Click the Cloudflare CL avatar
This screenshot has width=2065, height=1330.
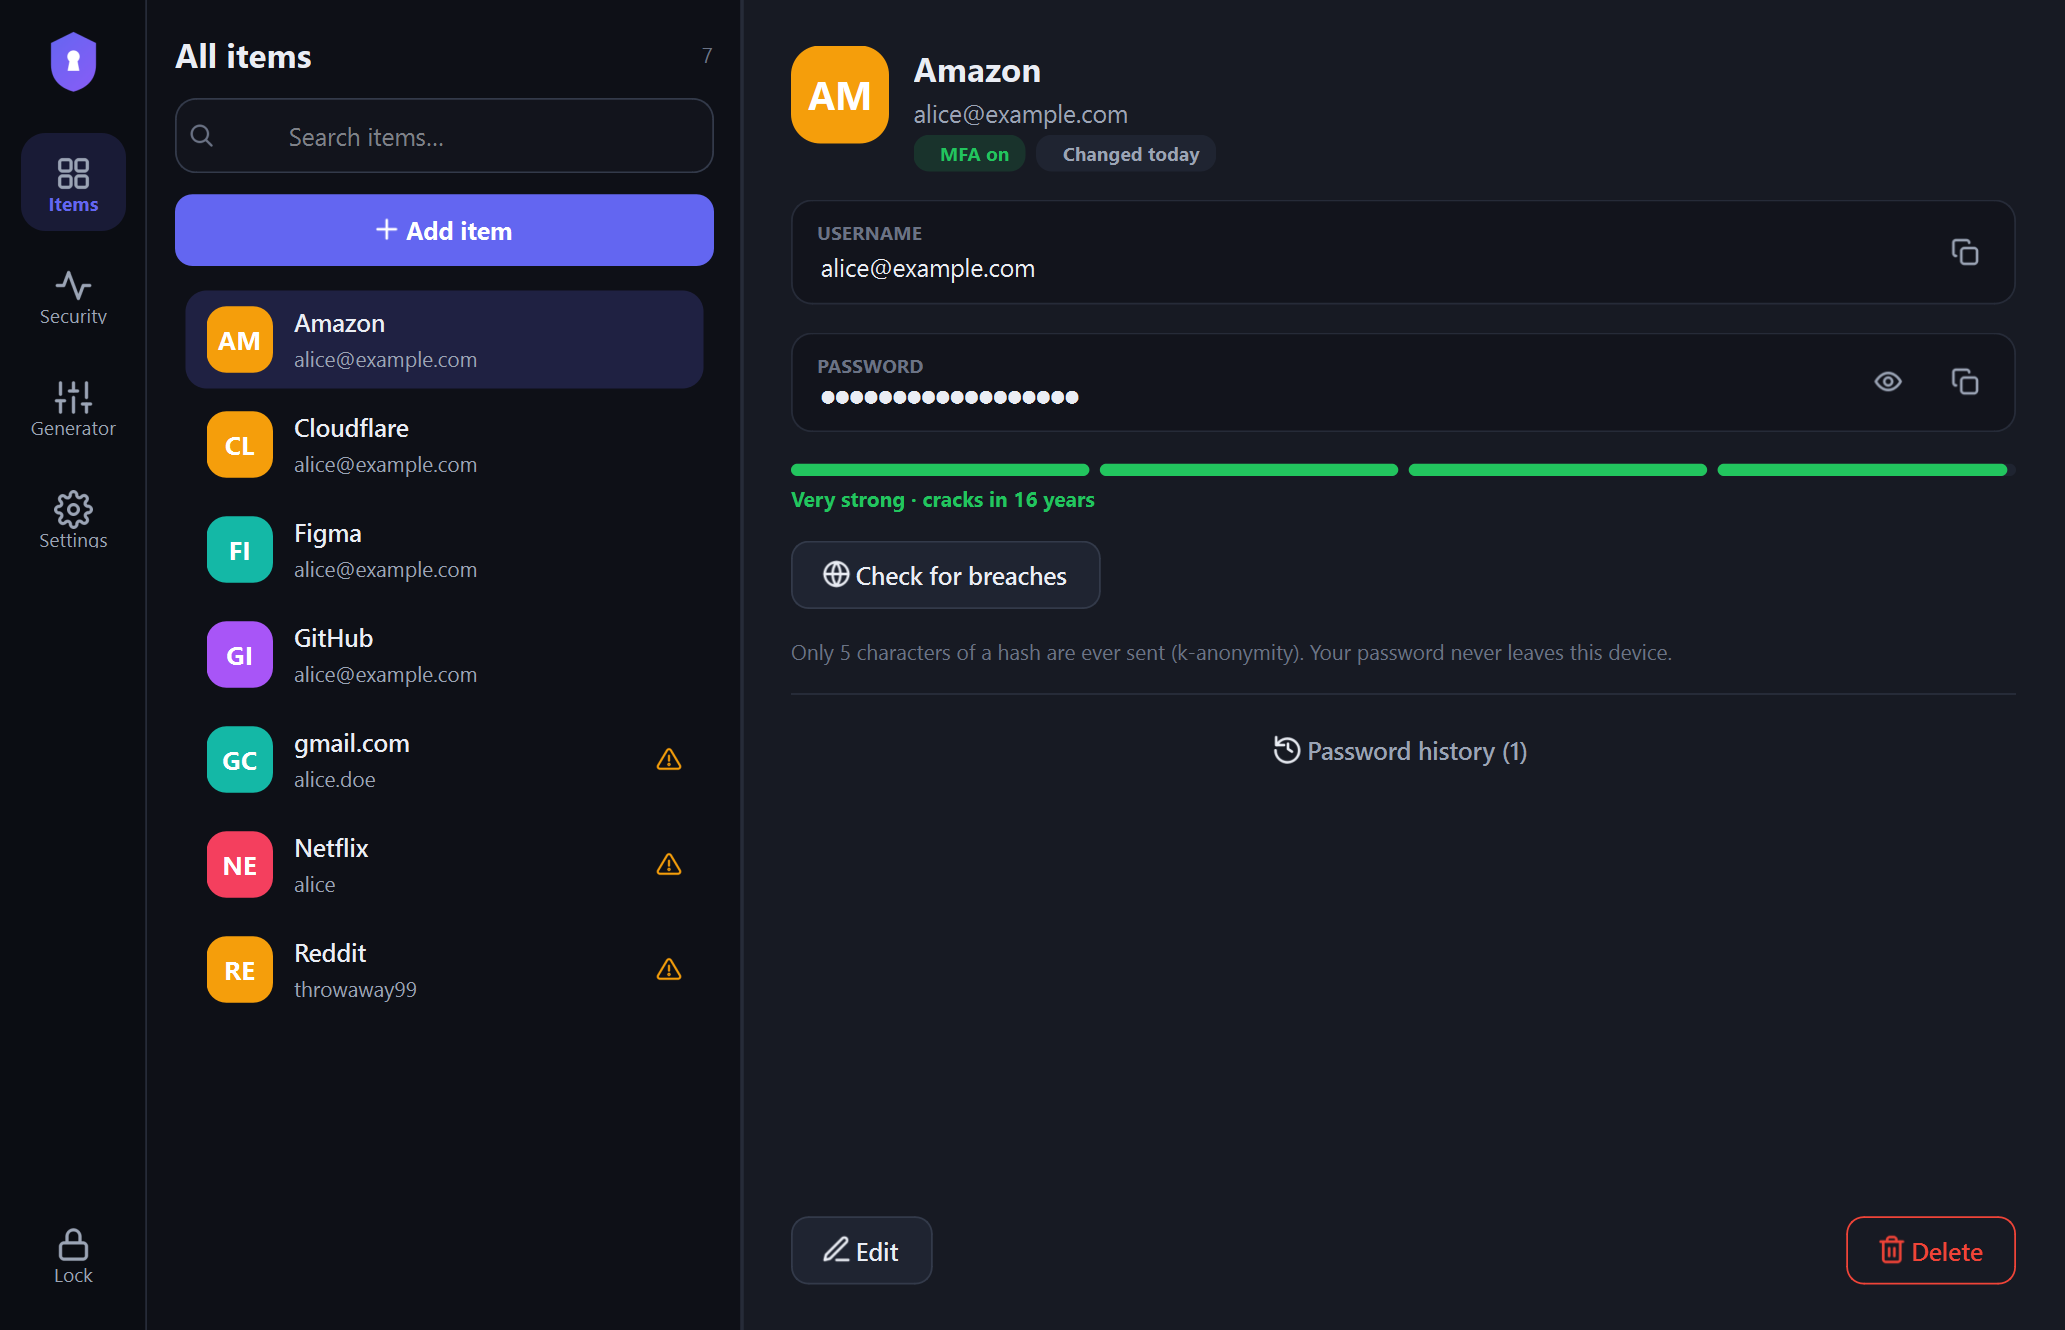[240, 445]
